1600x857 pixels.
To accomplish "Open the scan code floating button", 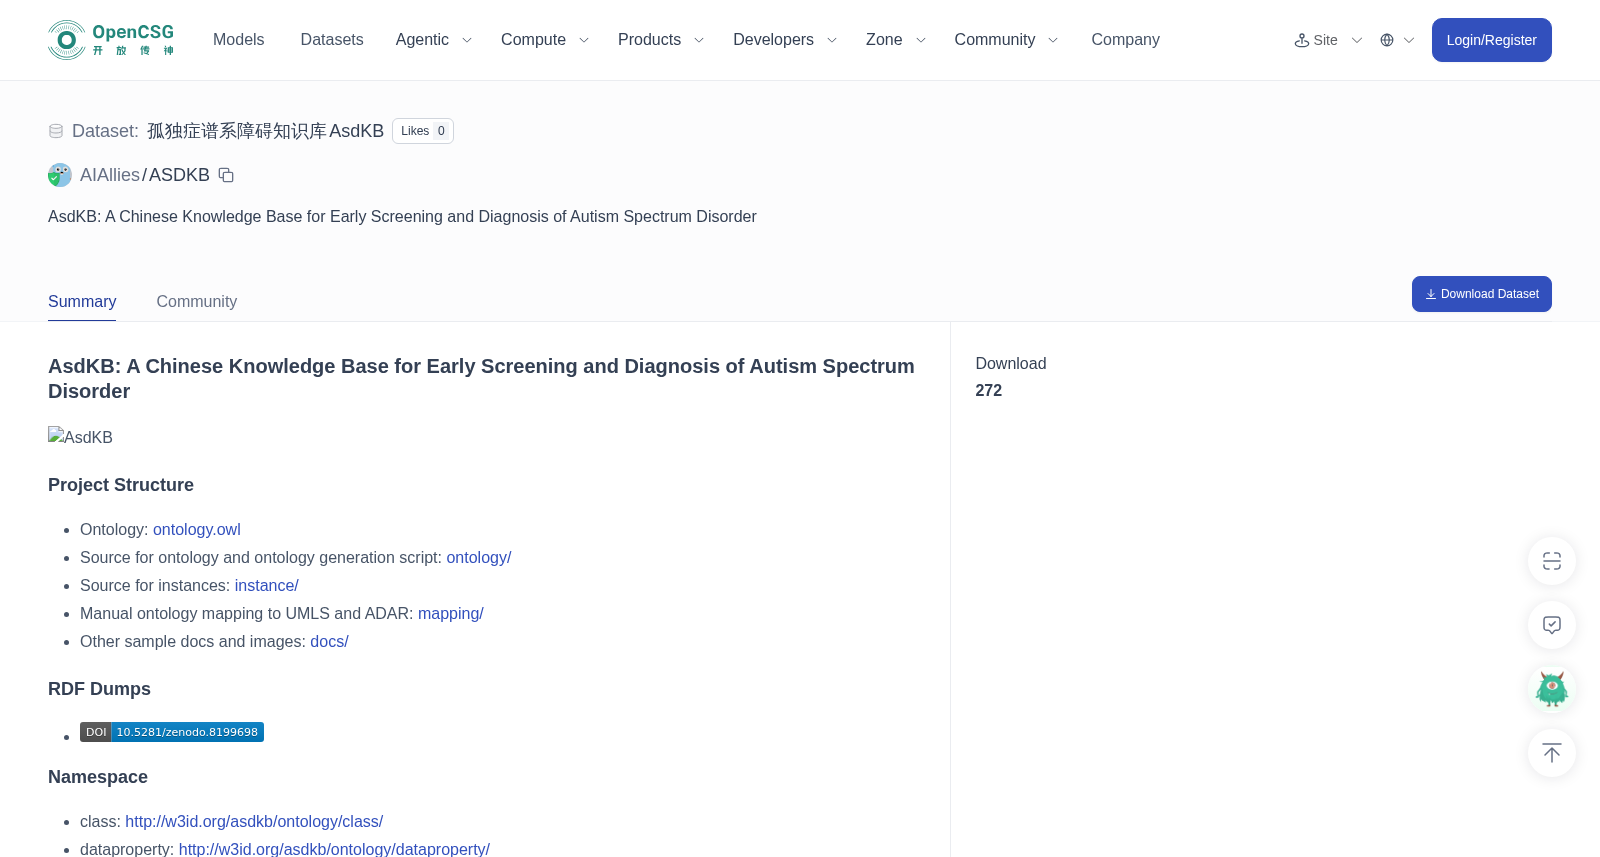I will (x=1552, y=561).
